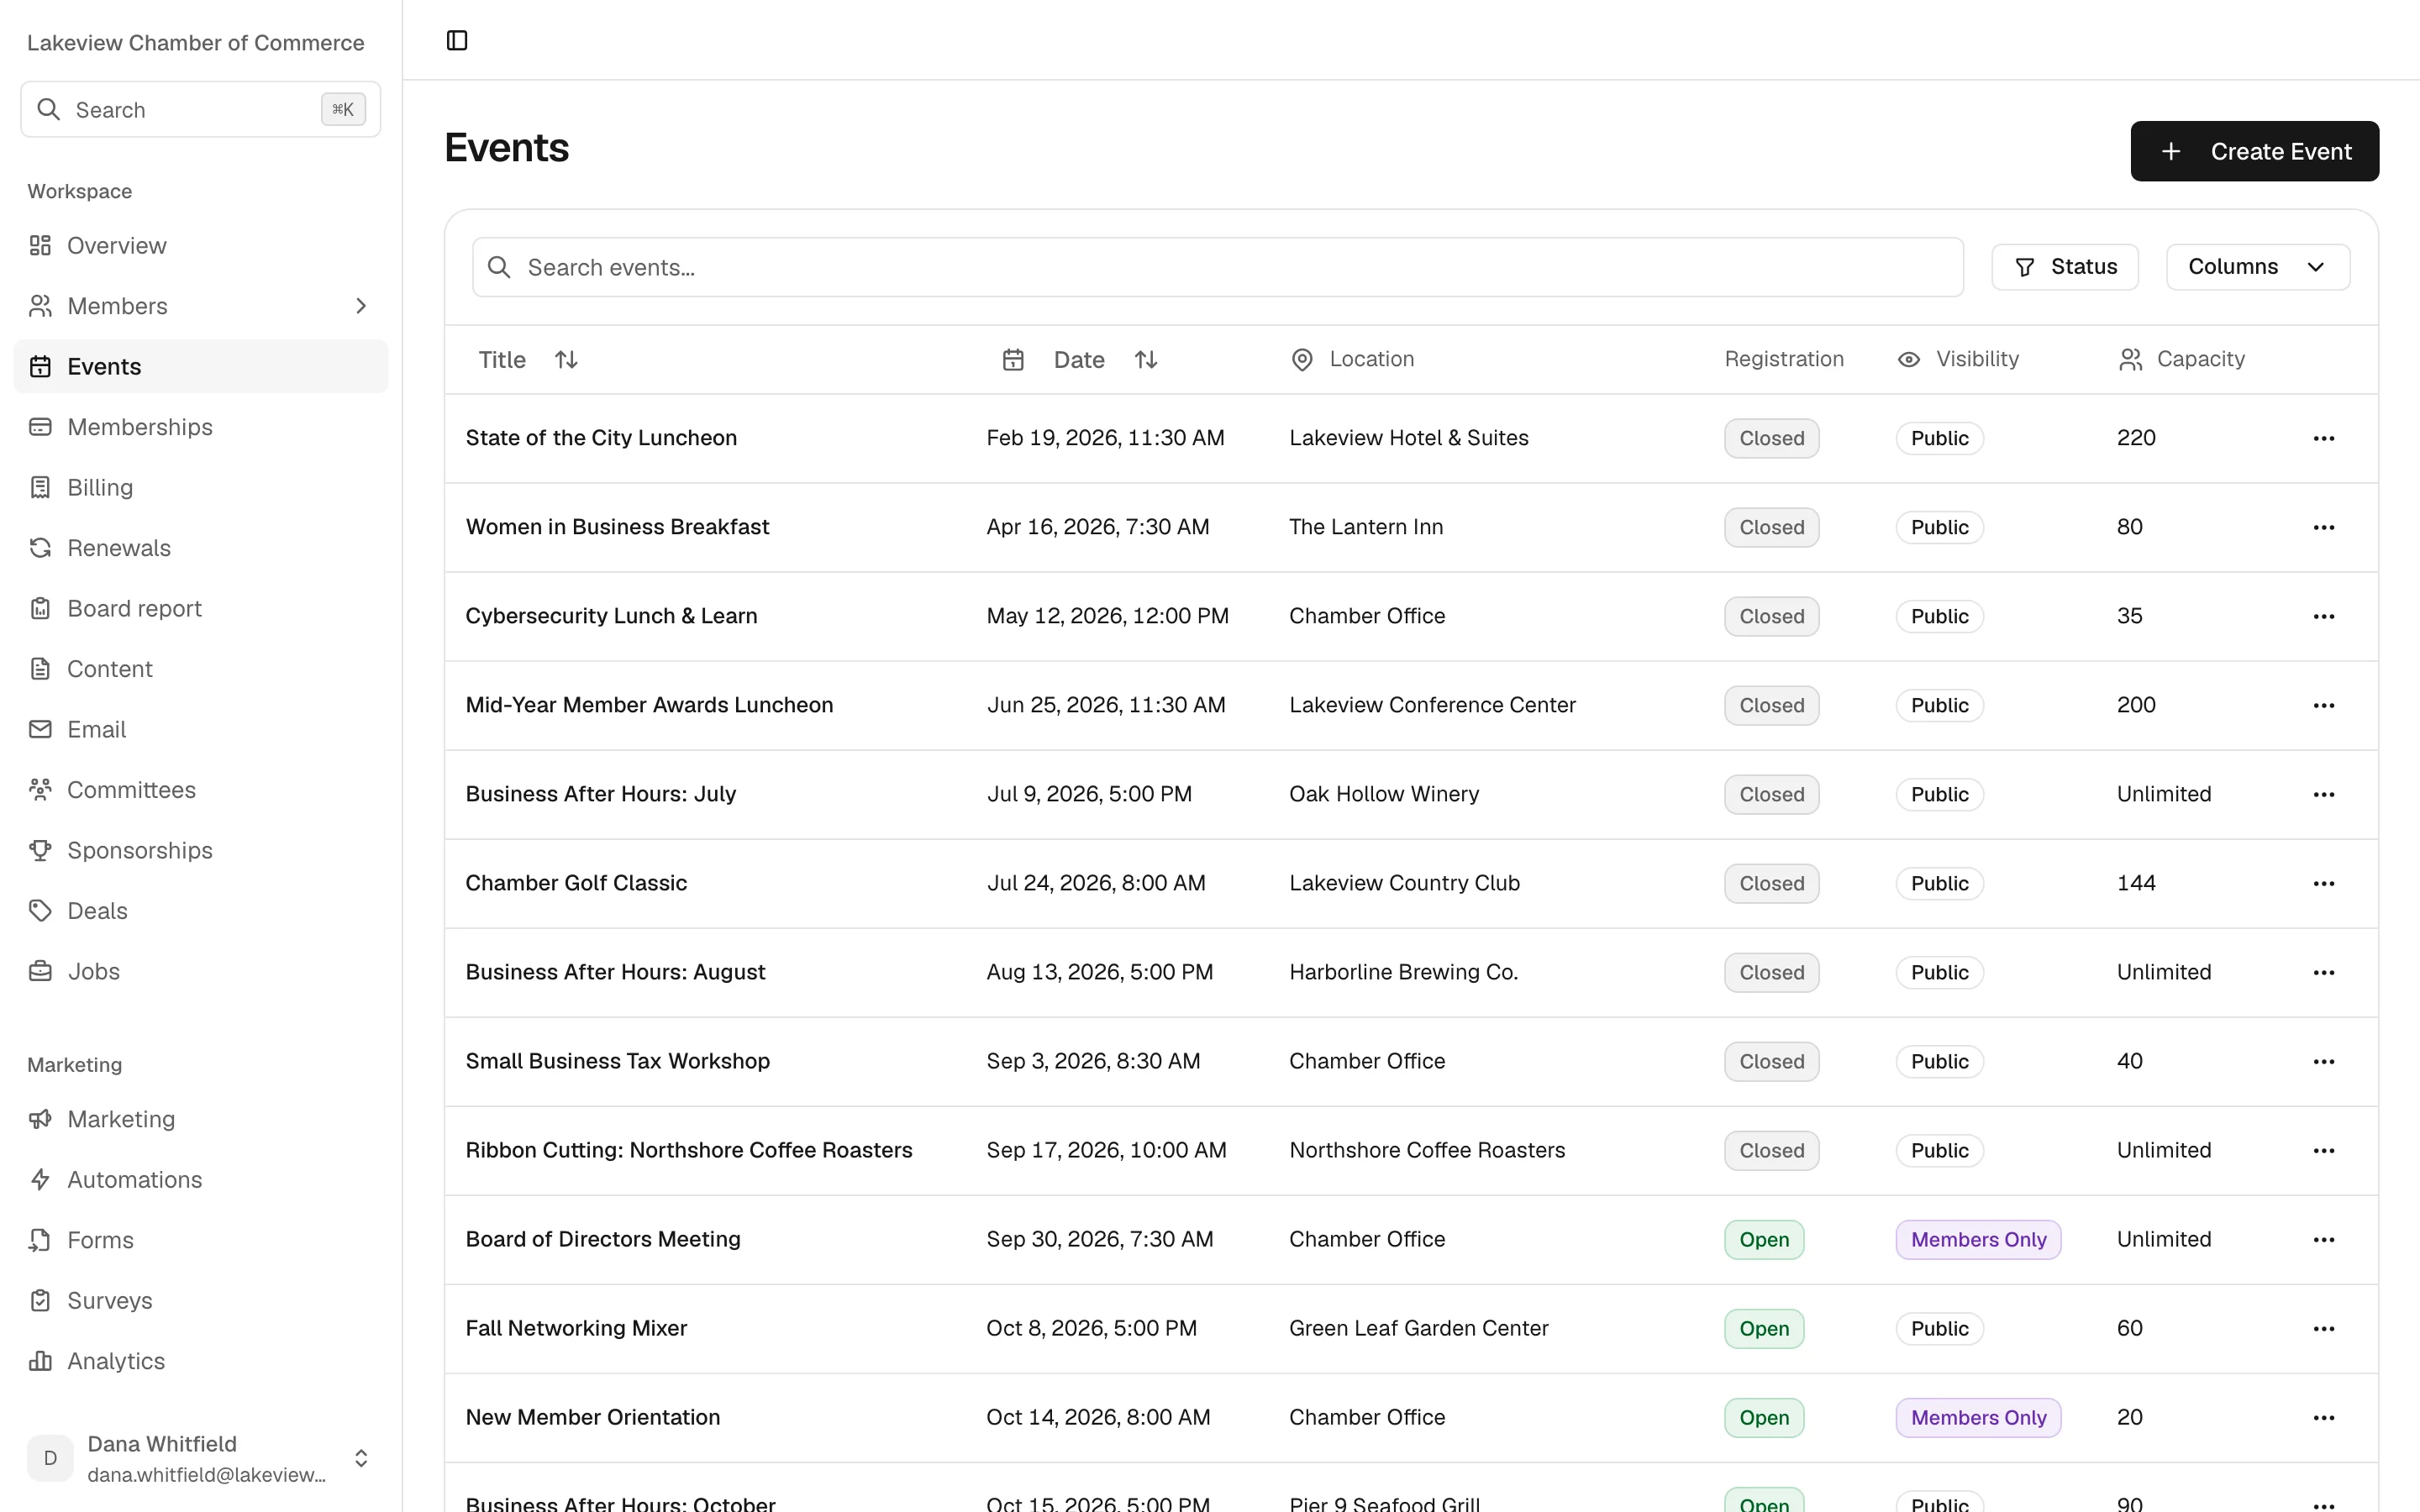
Task: Open Surveys page
Action: tap(200, 1300)
